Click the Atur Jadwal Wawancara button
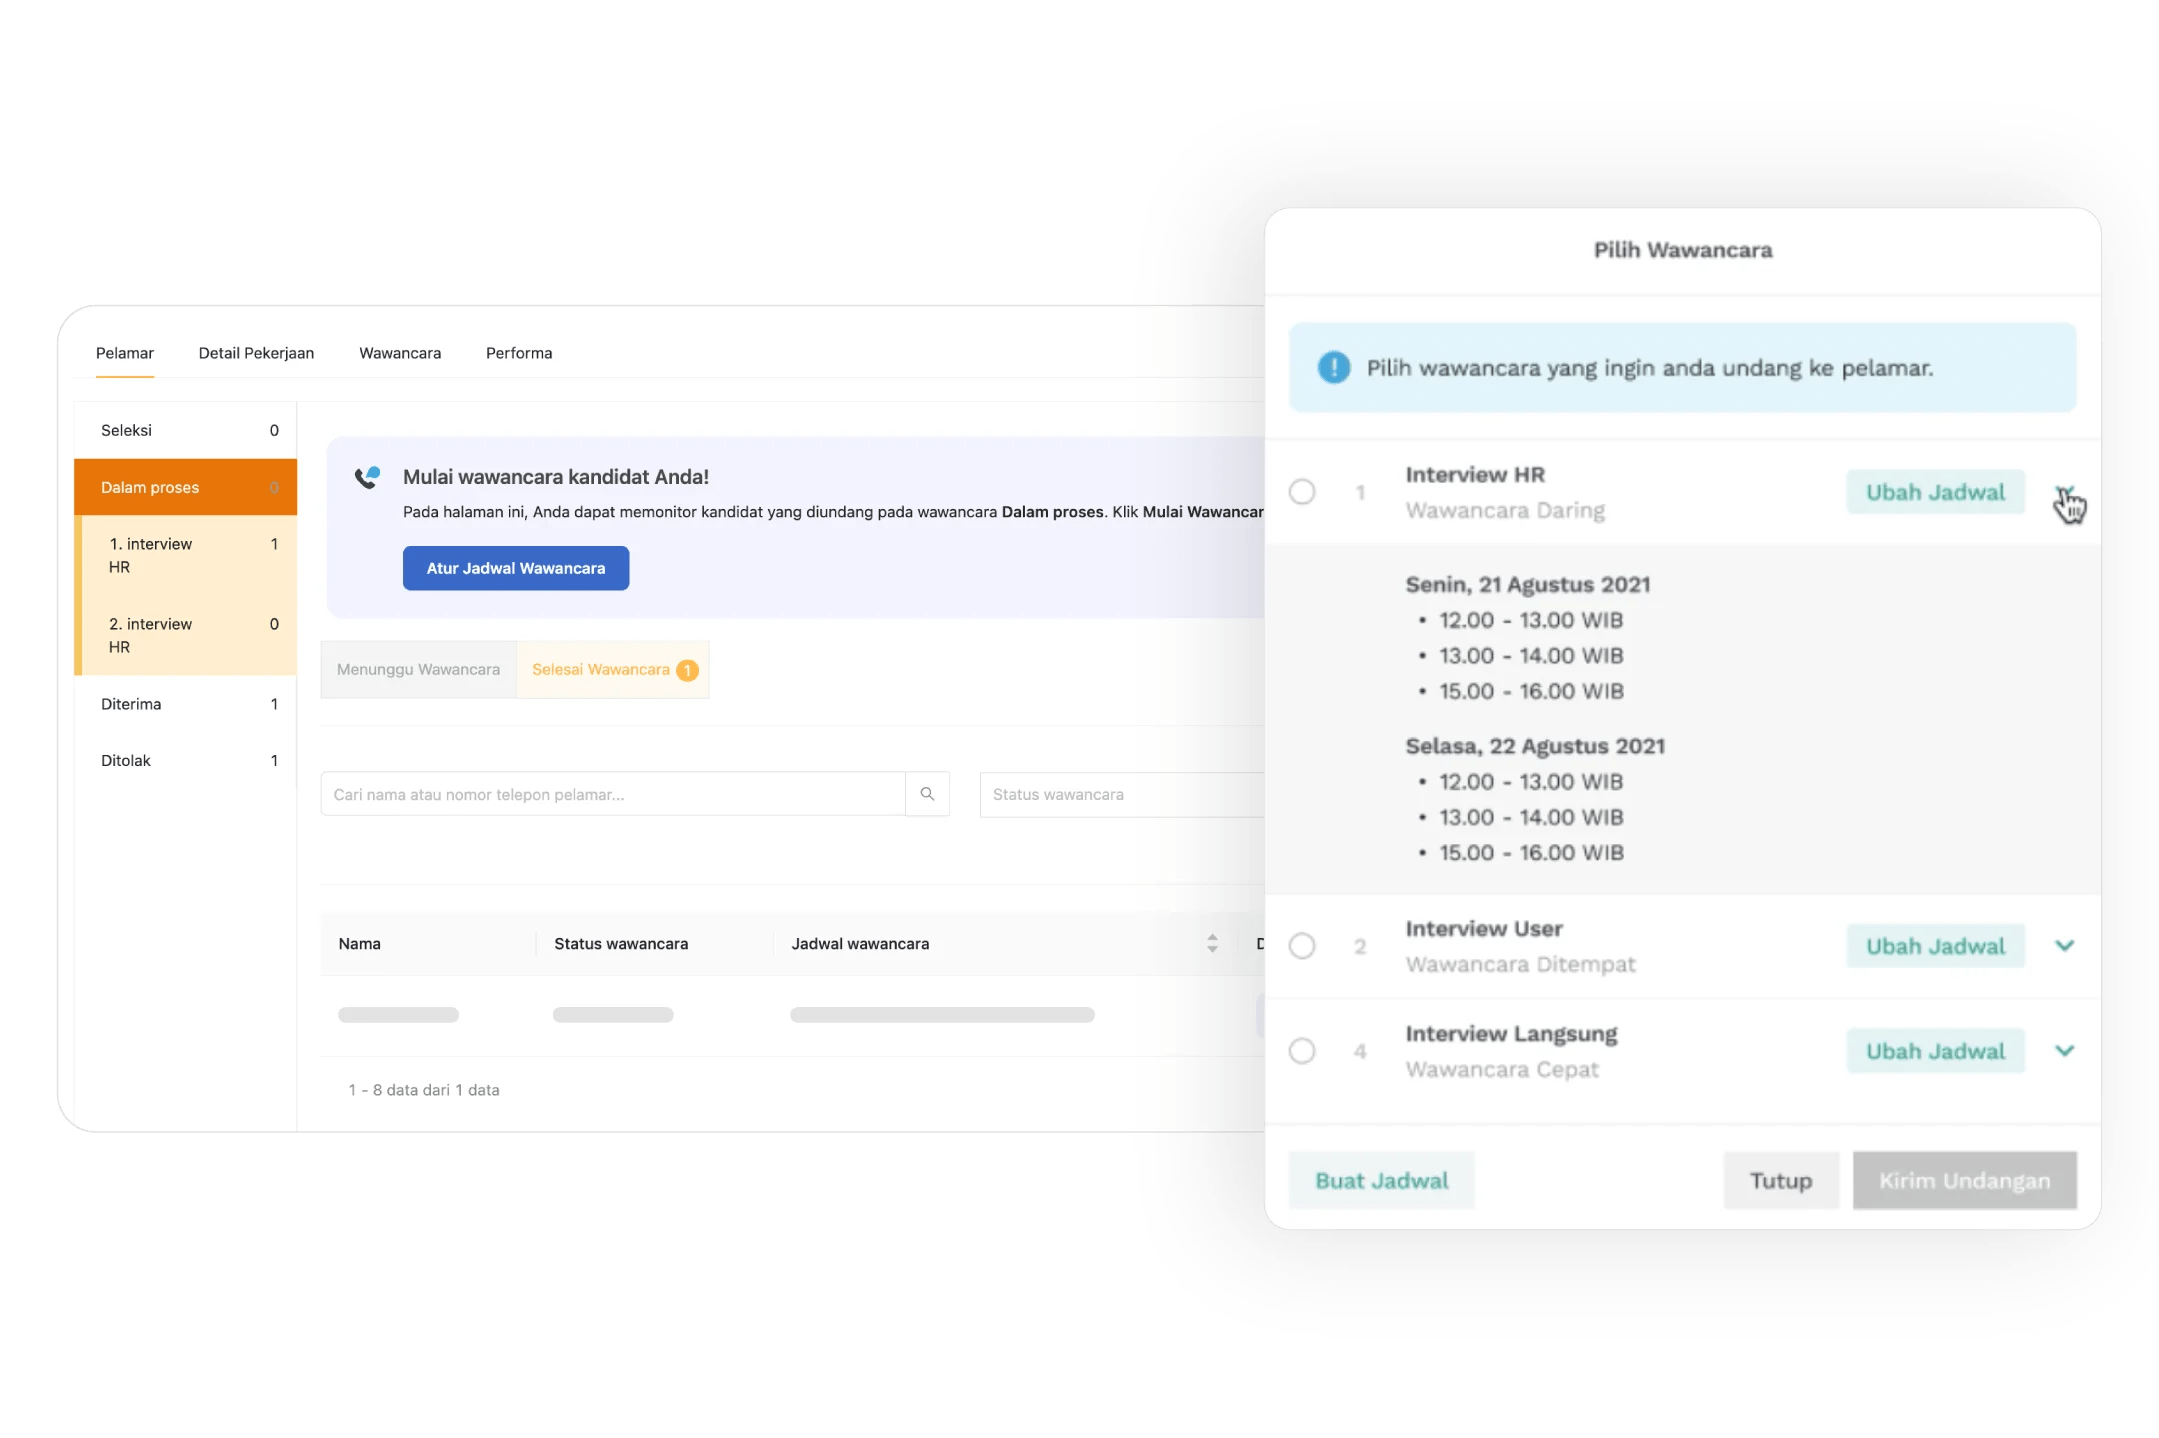This screenshot has height=1438, width=2159. 516,568
